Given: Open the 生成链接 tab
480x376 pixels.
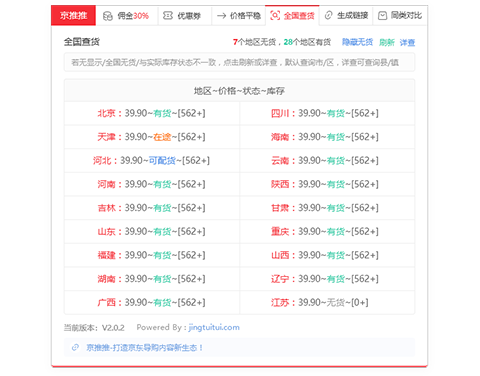Looking at the screenshot, I should click(x=346, y=15).
